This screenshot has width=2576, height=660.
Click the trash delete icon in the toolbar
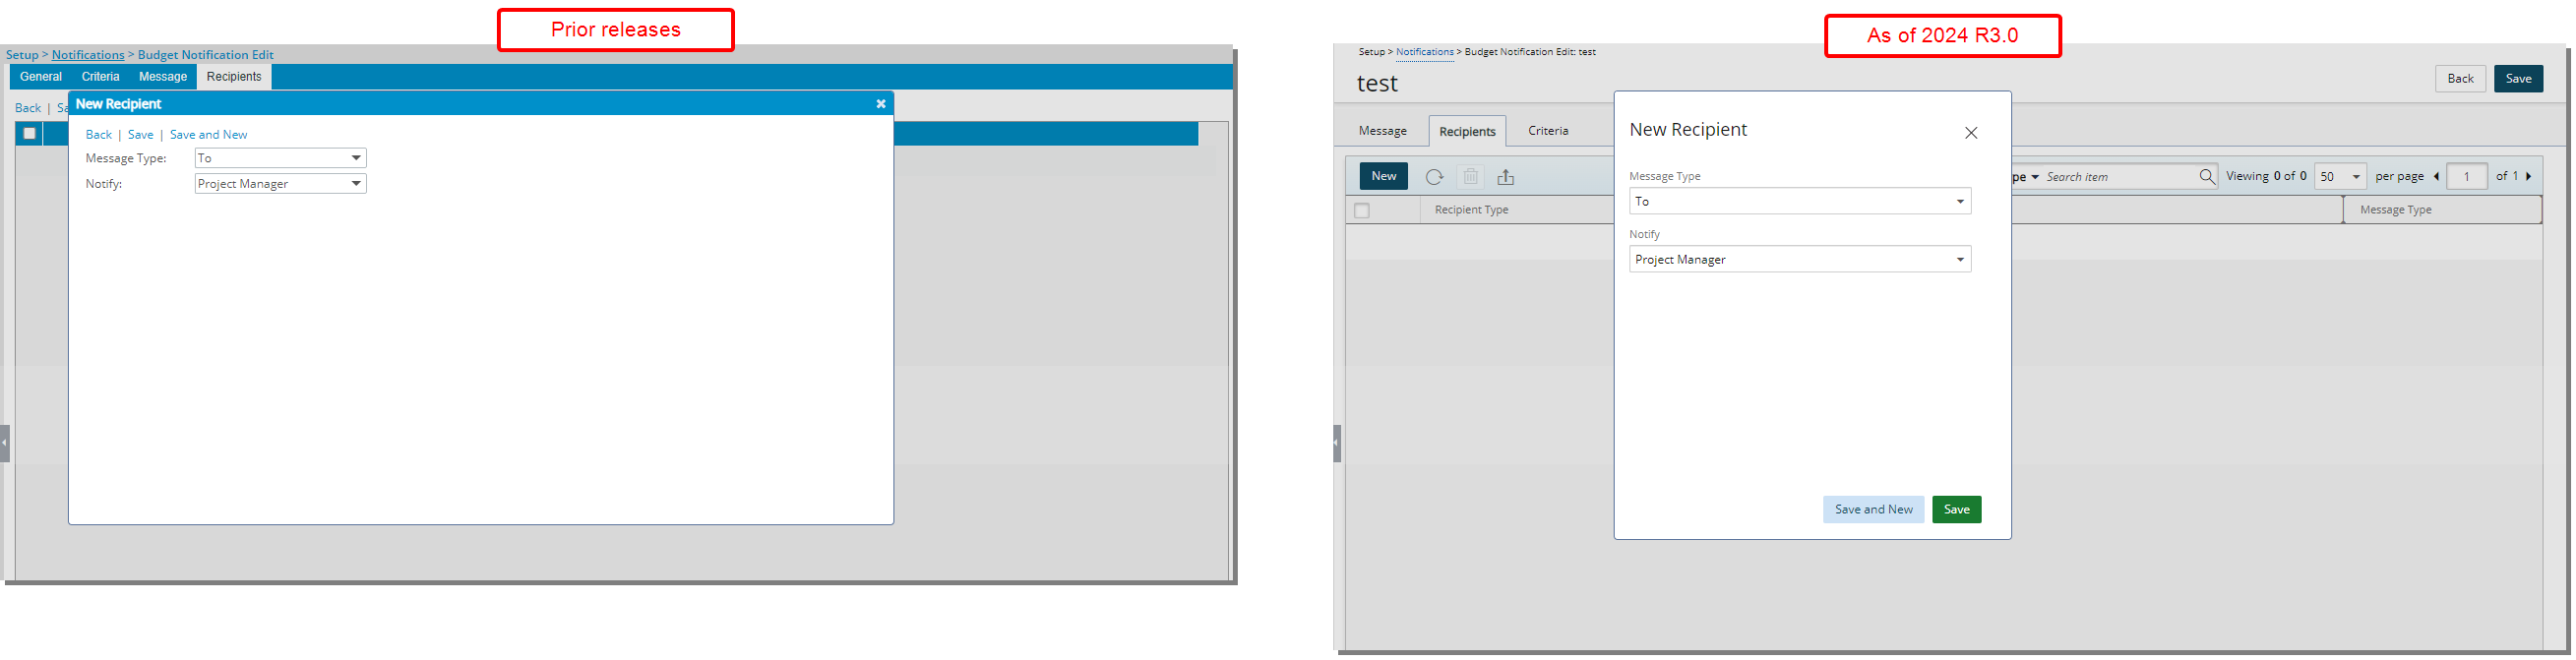(x=1470, y=177)
